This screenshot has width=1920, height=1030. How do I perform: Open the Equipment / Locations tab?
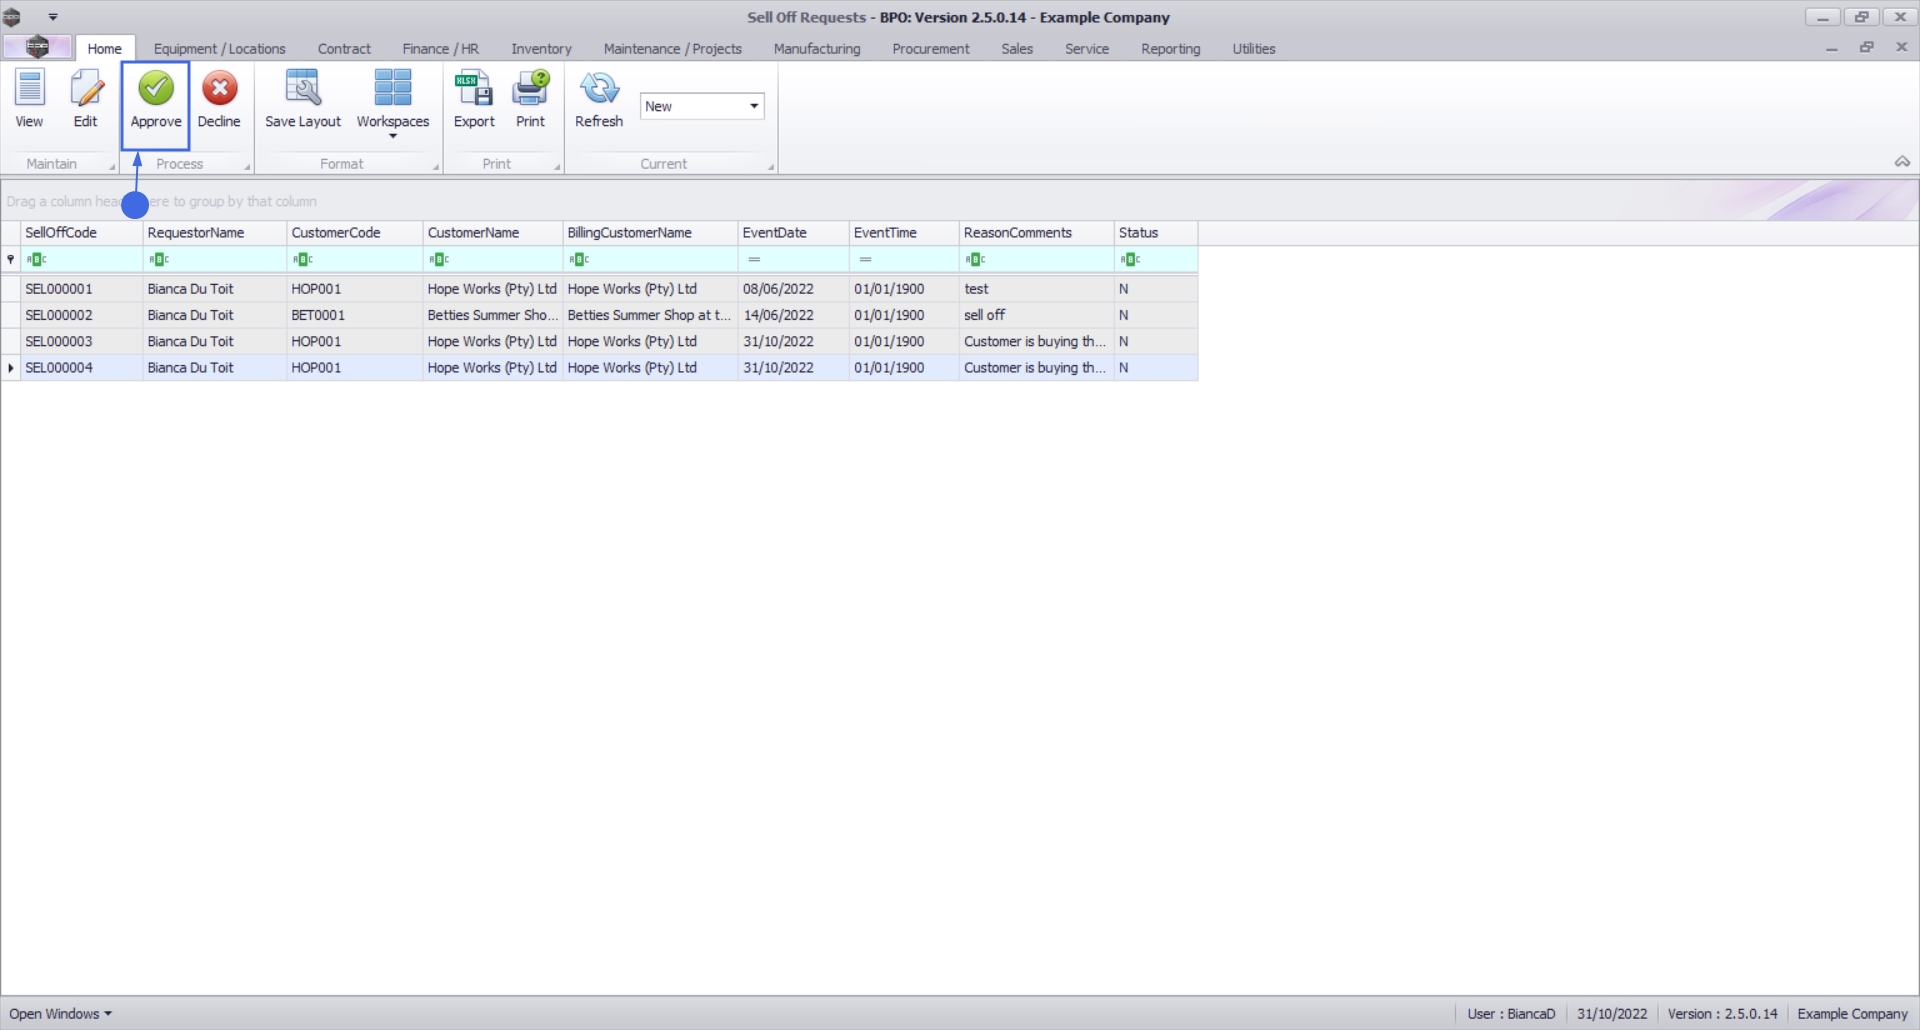tap(219, 48)
